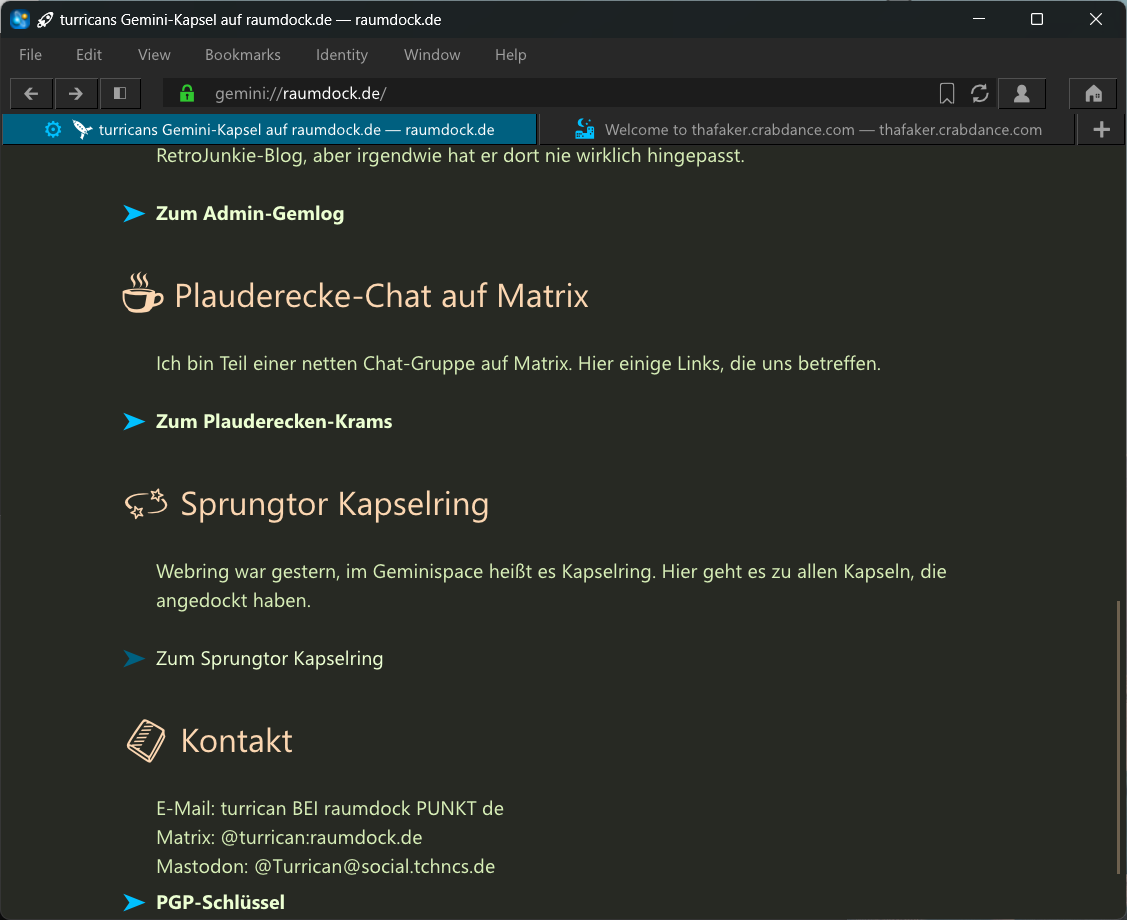The image size is (1127, 920).
Task: Click the coffee cup heading icon
Action: (x=142, y=293)
